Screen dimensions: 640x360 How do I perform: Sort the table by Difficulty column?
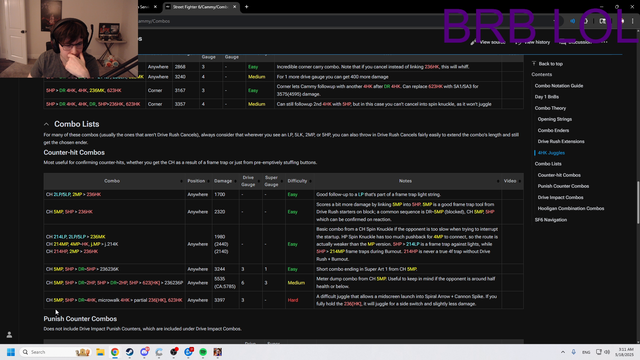coord(299,181)
